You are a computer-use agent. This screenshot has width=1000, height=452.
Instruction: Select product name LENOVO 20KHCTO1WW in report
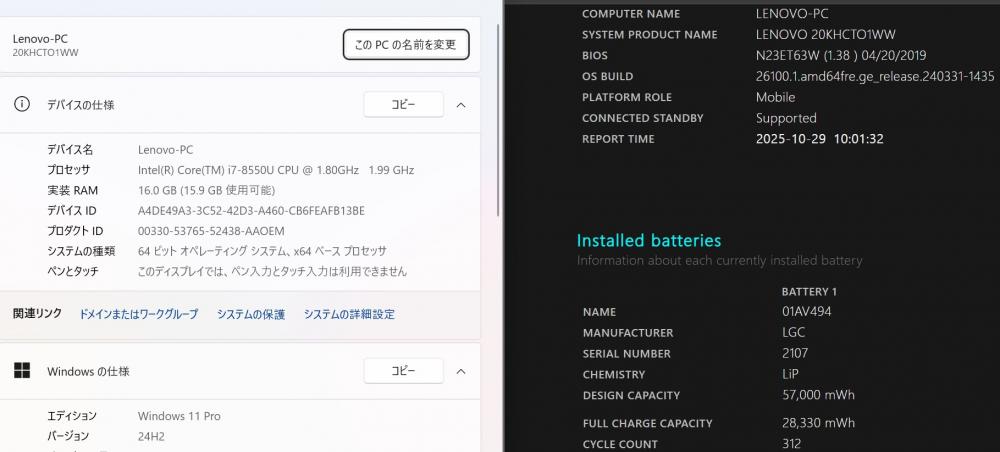(826, 34)
